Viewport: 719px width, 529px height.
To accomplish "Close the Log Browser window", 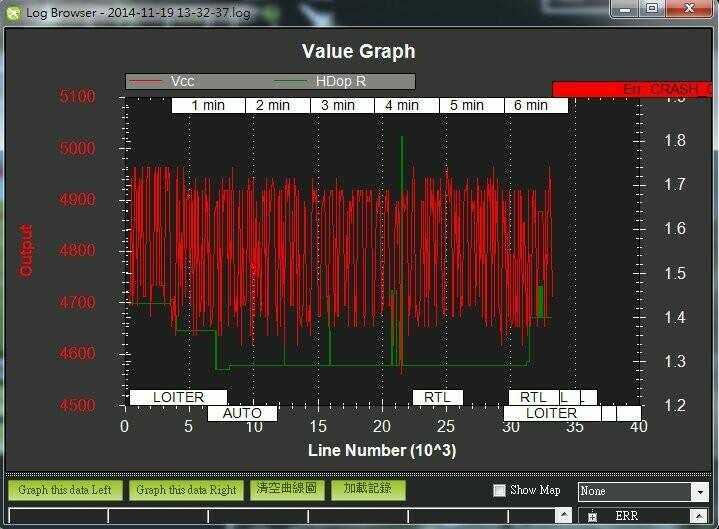I will pyautogui.click(x=688, y=9).
